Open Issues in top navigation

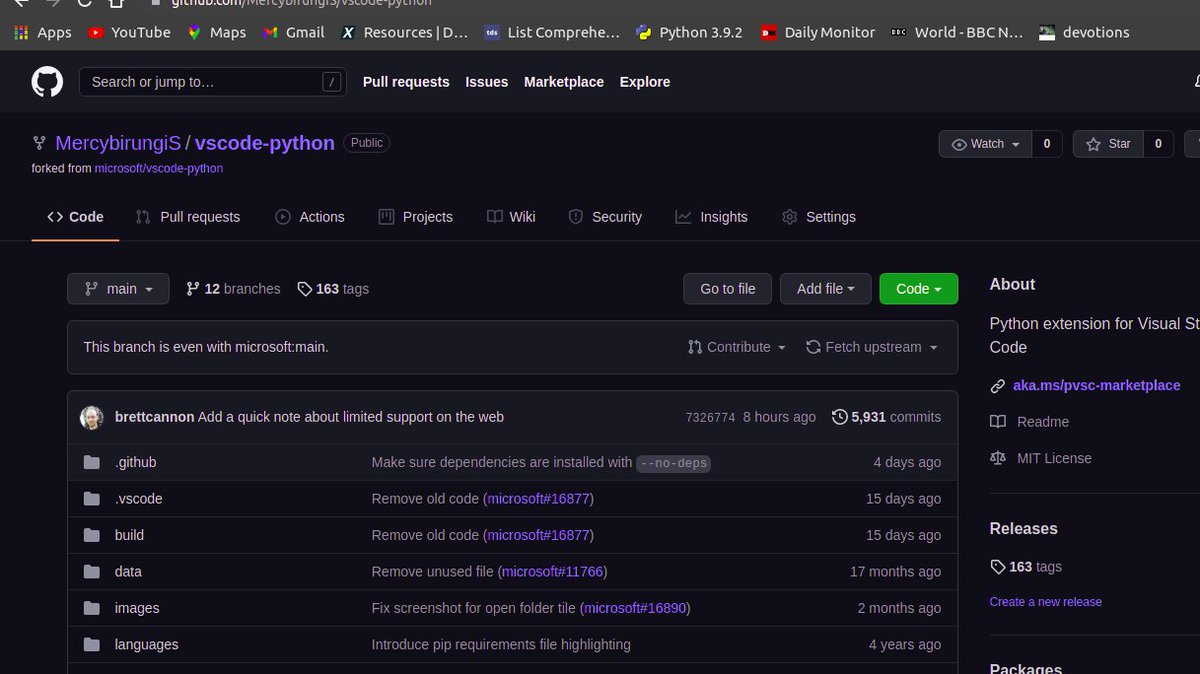[x=486, y=82]
